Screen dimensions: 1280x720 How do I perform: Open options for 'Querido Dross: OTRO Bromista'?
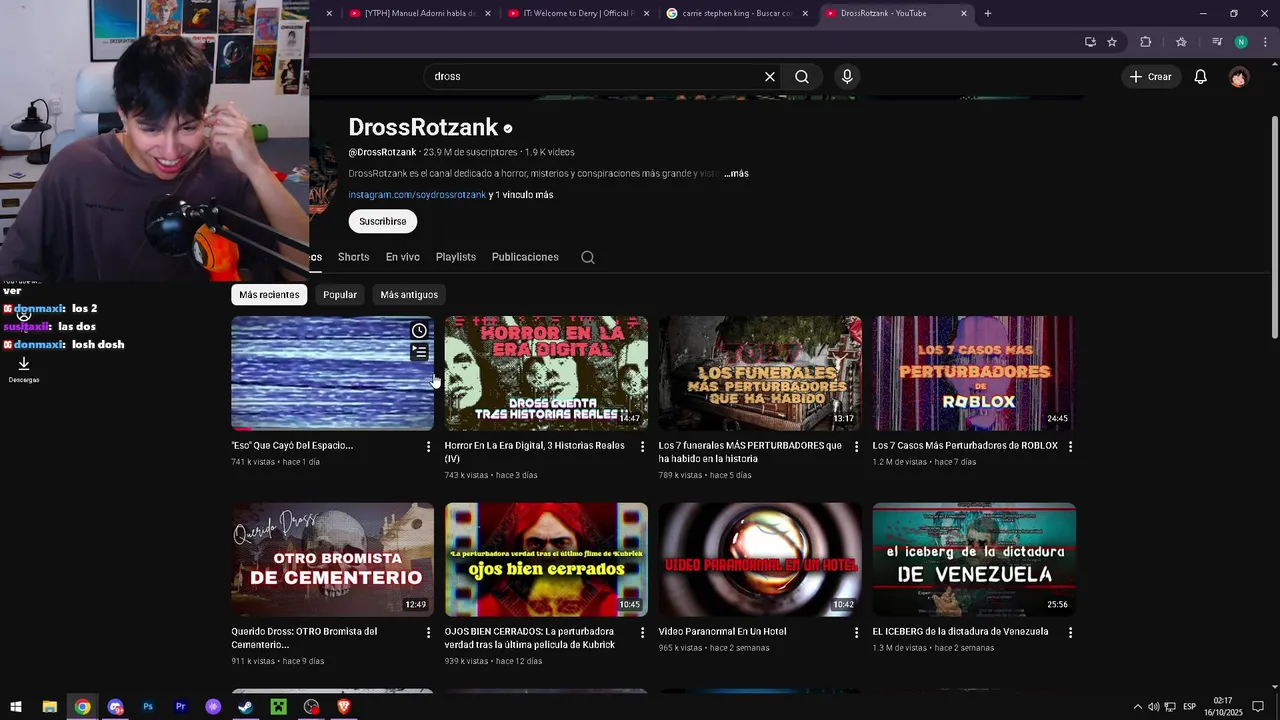point(429,632)
